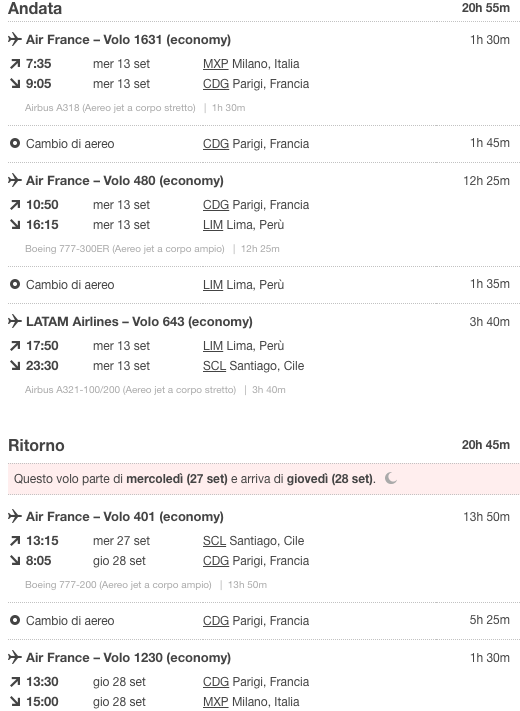
Task: Select the LATAM Airlines Volo 643 header
Action: [x=139, y=321]
